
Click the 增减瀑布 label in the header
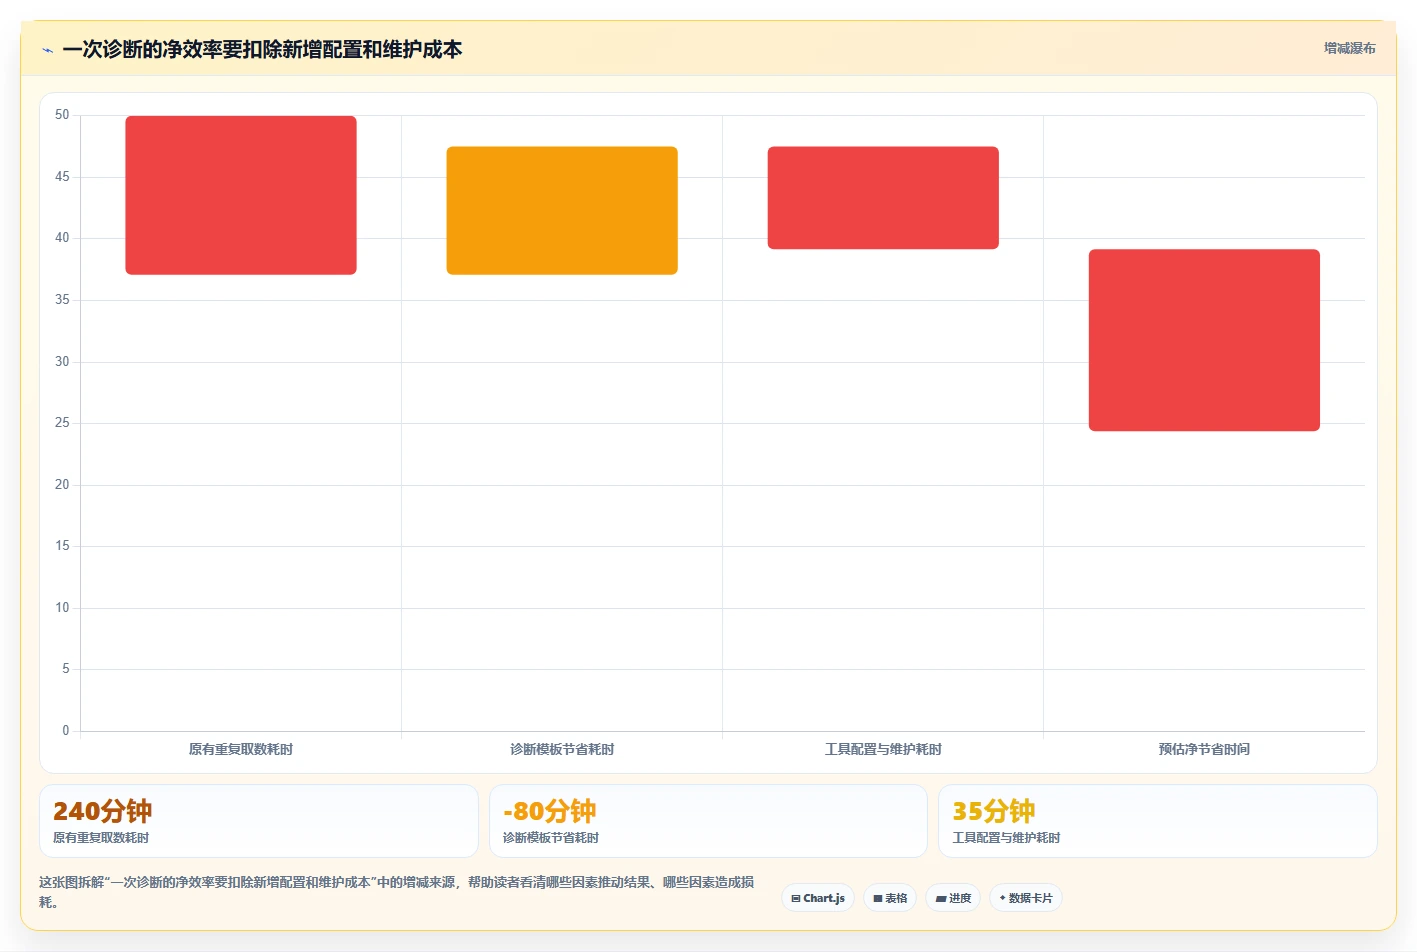[1349, 48]
